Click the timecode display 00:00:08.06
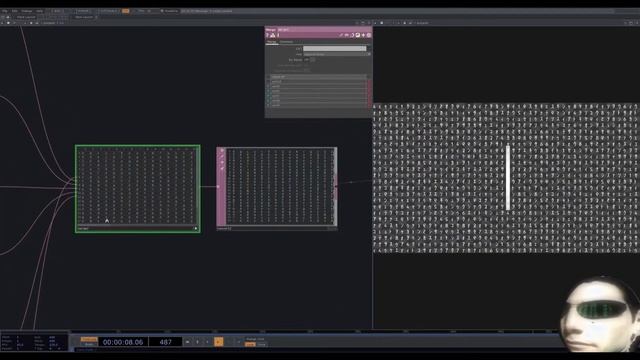The height and width of the screenshot is (360, 640). coord(123,342)
